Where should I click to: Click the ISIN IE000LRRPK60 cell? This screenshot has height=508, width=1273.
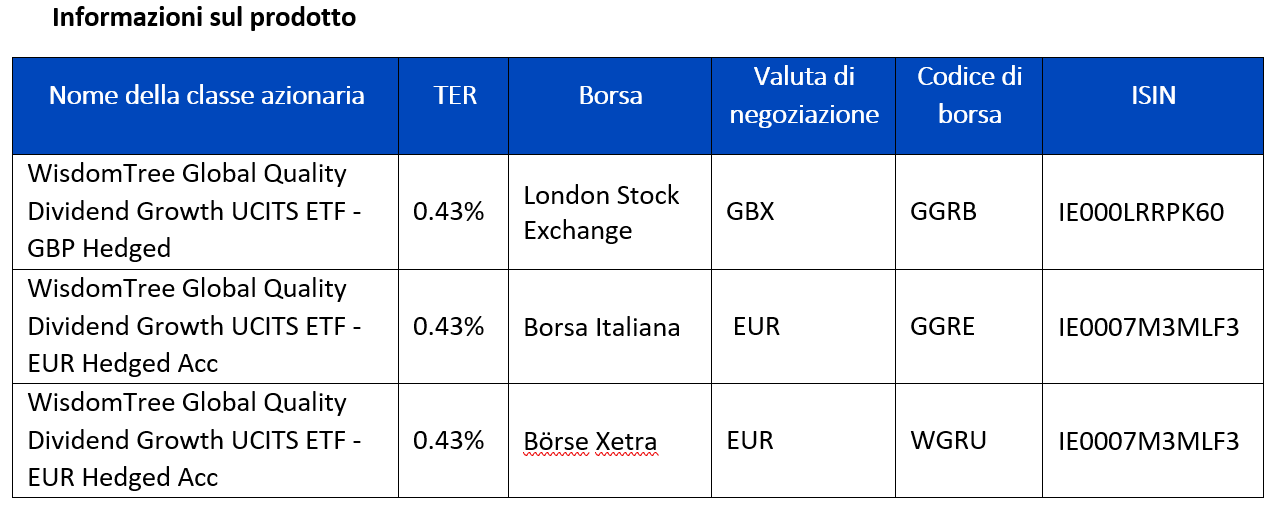tap(1153, 212)
